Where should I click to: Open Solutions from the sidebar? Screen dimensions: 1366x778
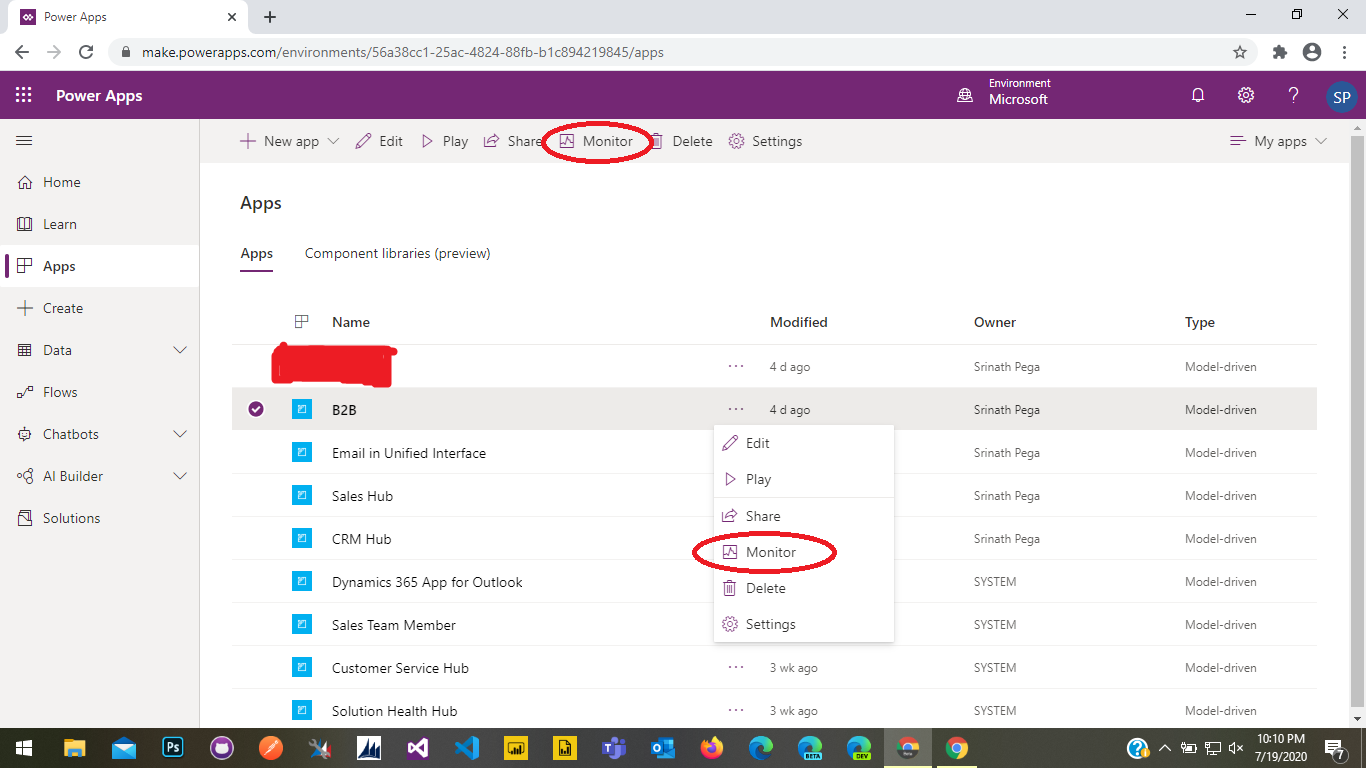(72, 518)
